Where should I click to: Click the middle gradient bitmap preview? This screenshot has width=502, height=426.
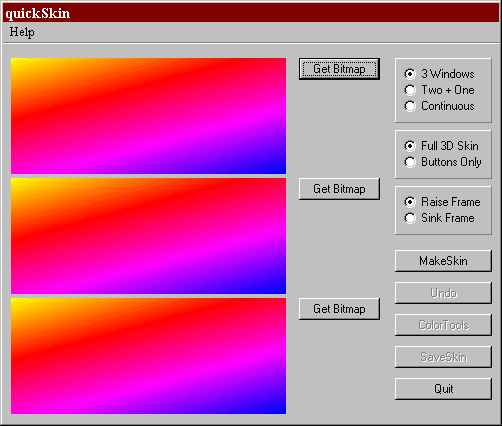148,236
